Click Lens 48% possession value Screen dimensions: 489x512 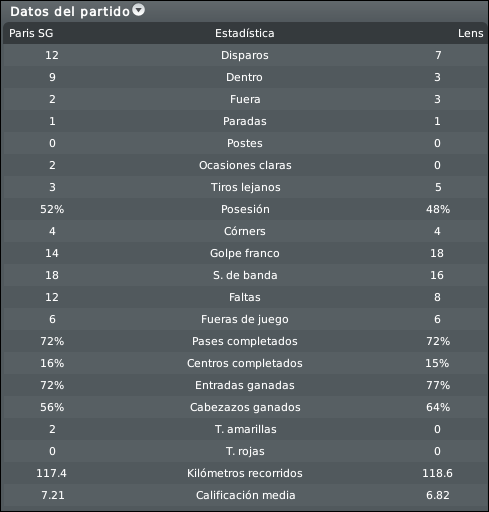click(x=438, y=209)
